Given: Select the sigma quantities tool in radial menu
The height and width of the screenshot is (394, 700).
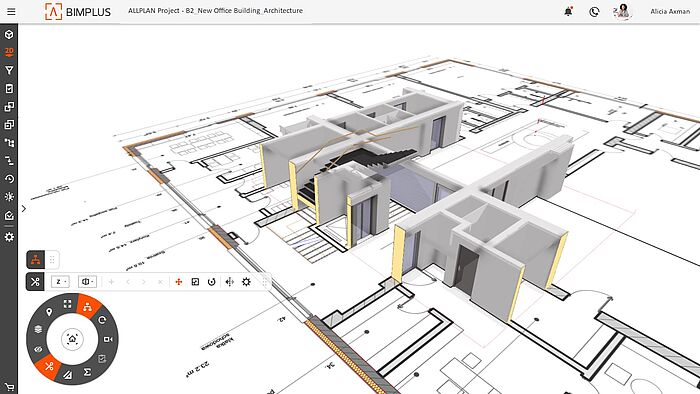Looking at the screenshot, I should tap(88, 372).
